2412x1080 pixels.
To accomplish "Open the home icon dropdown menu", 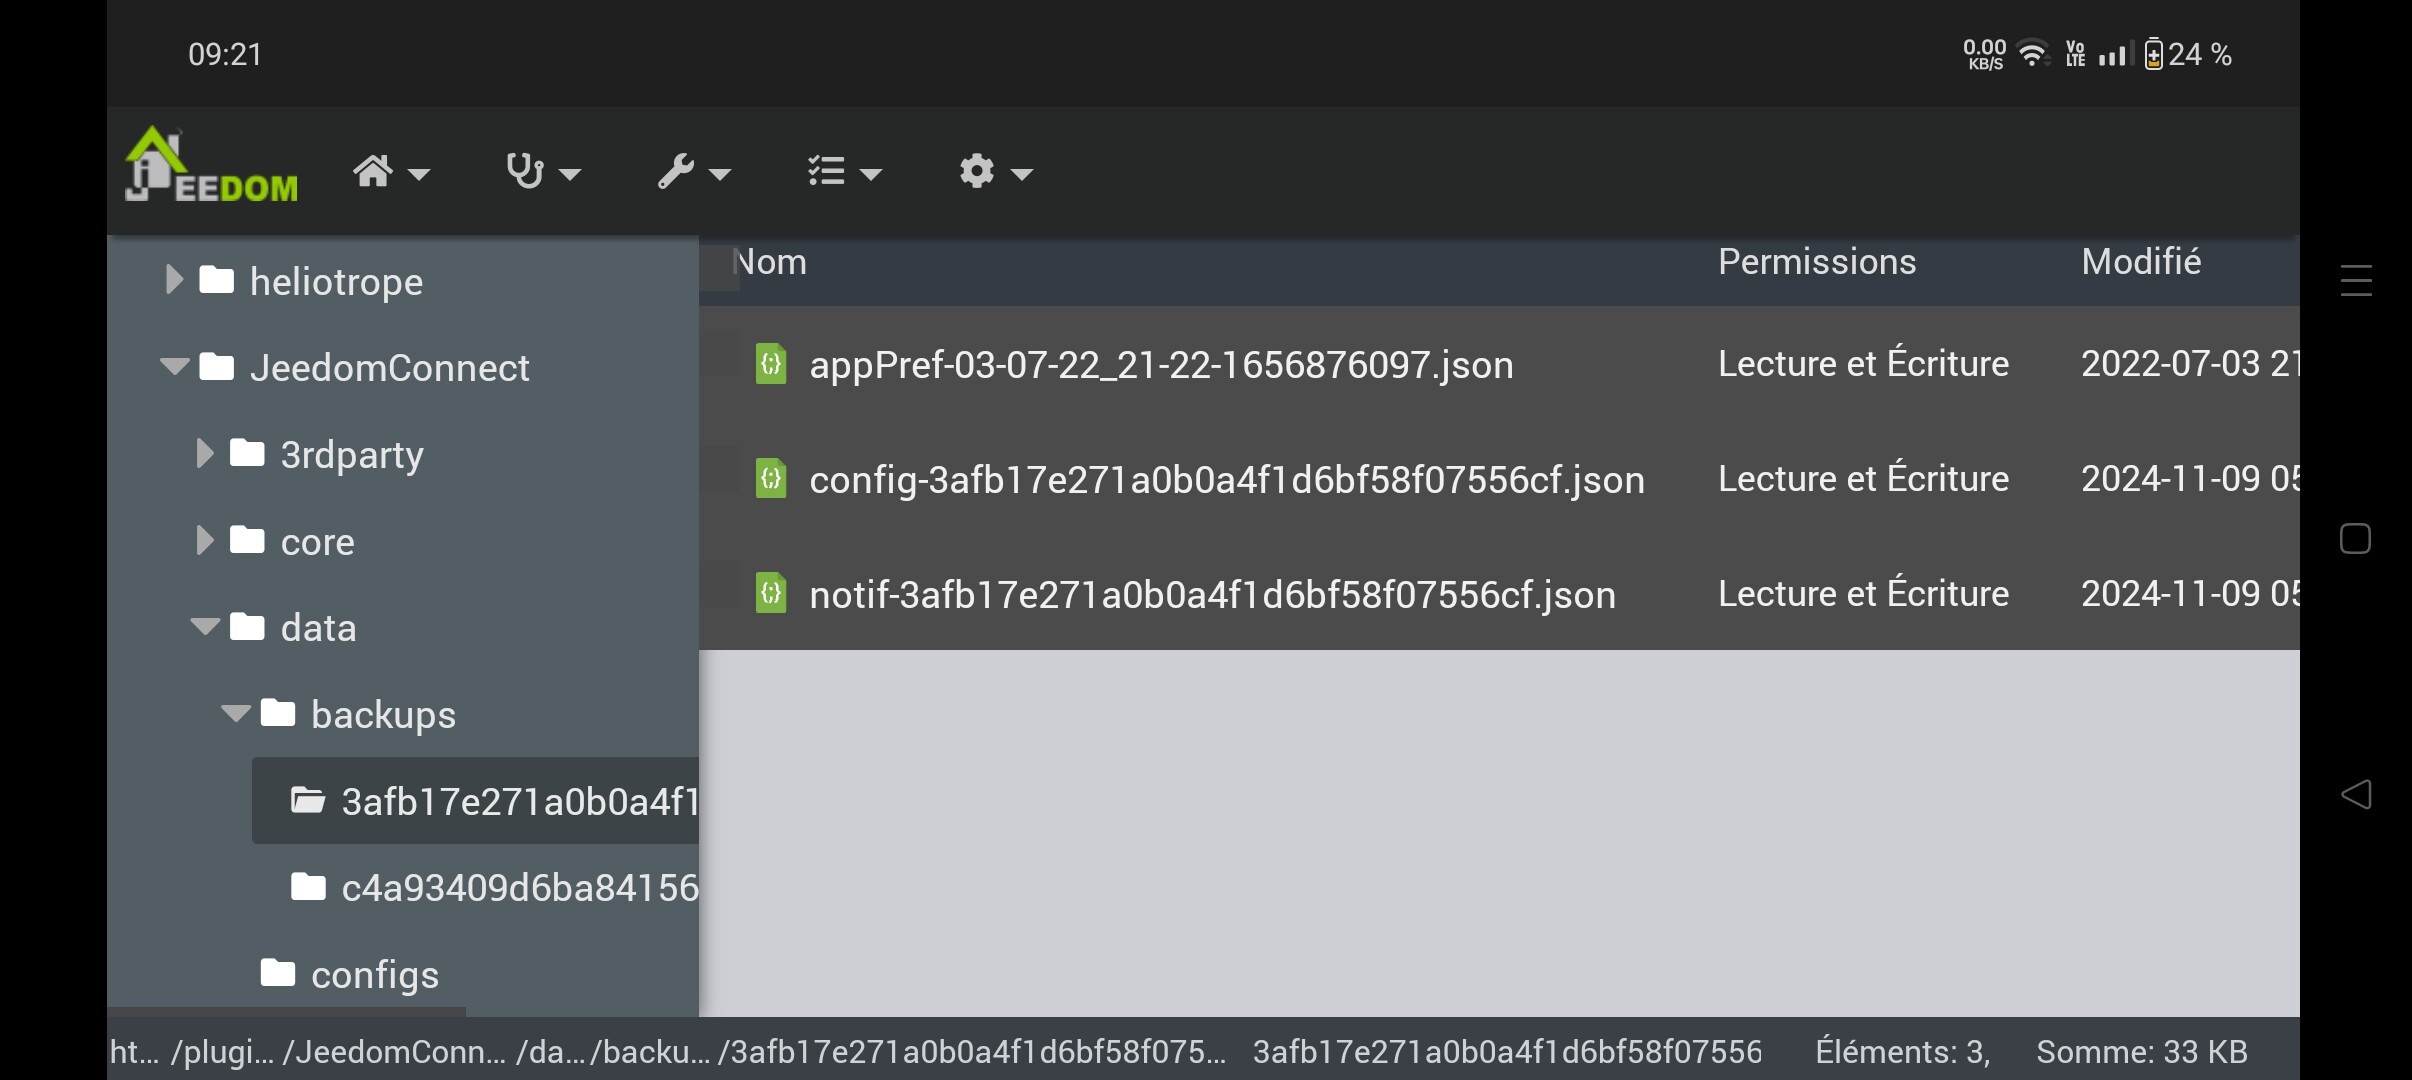I will (390, 172).
